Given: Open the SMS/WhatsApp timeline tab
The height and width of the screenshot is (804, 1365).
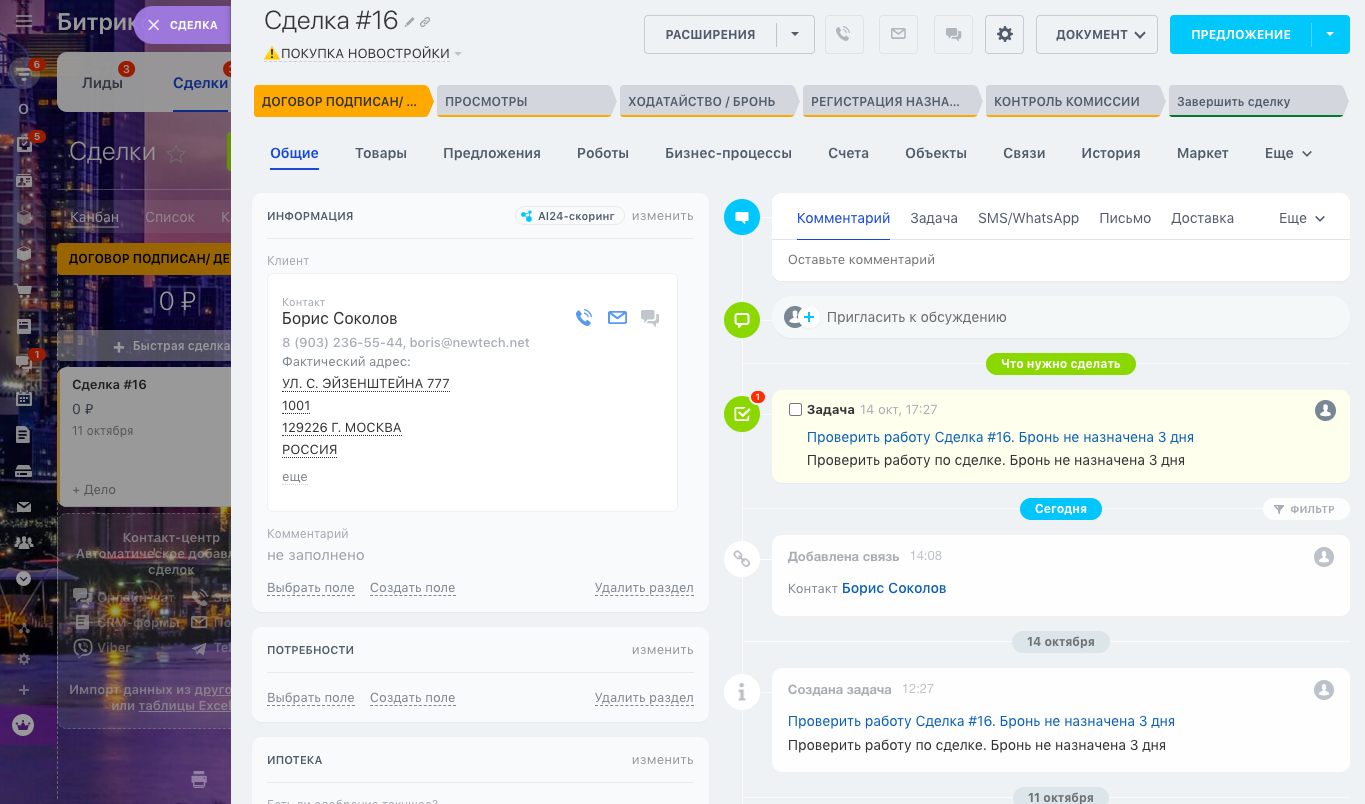Looking at the screenshot, I should [1028, 218].
